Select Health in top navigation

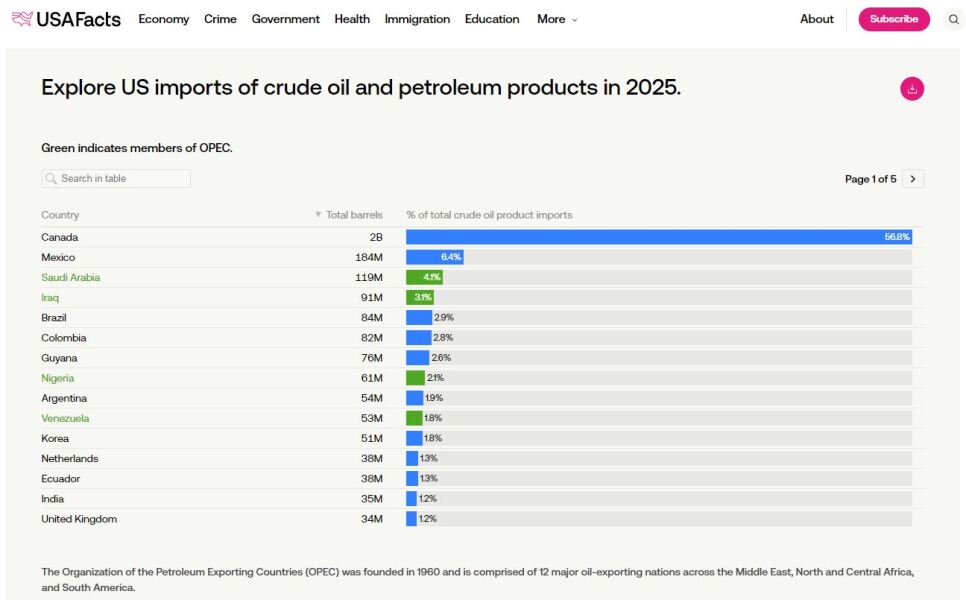352,19
